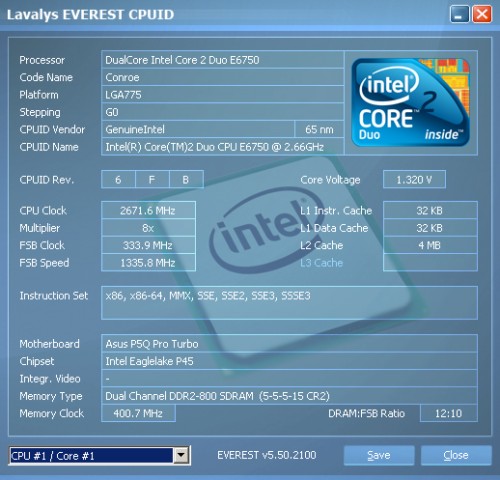Image resolution: width=500 pixels, height=480 pixels.
Task: Click the 333.9 MHz FSB clock value
Action: (148, 245)
